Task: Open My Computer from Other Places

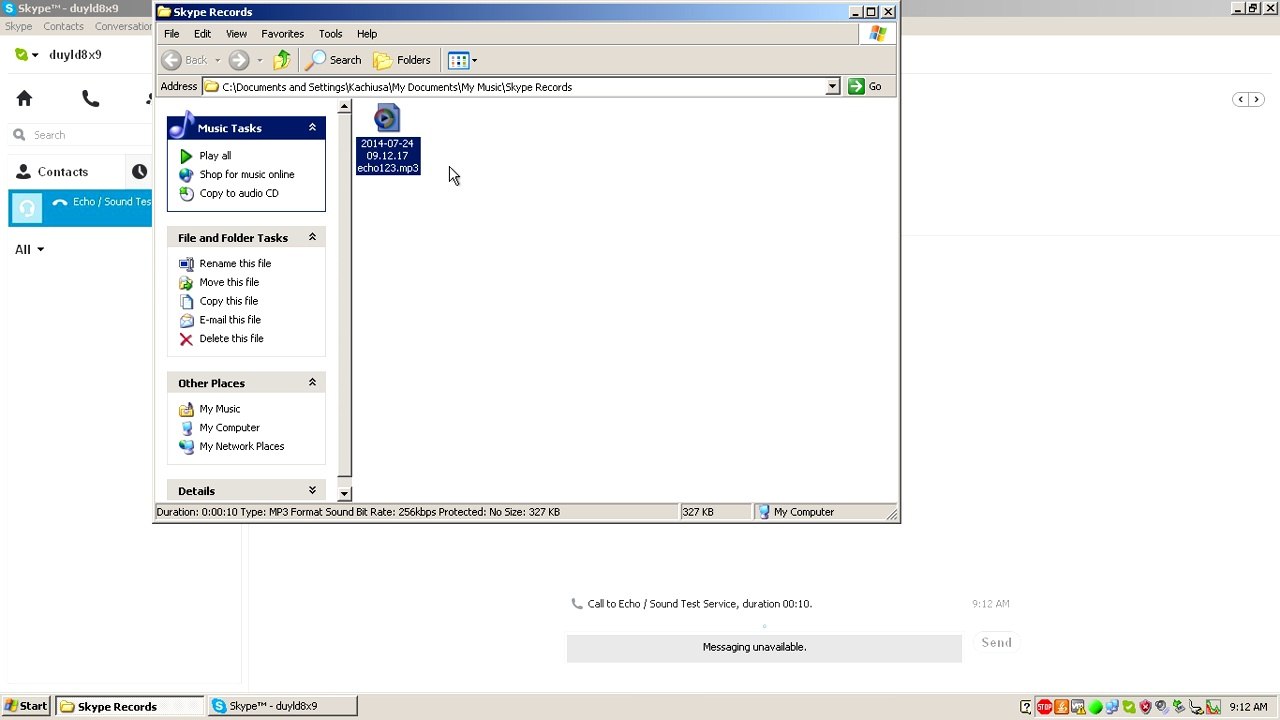Action: (229, 428)
